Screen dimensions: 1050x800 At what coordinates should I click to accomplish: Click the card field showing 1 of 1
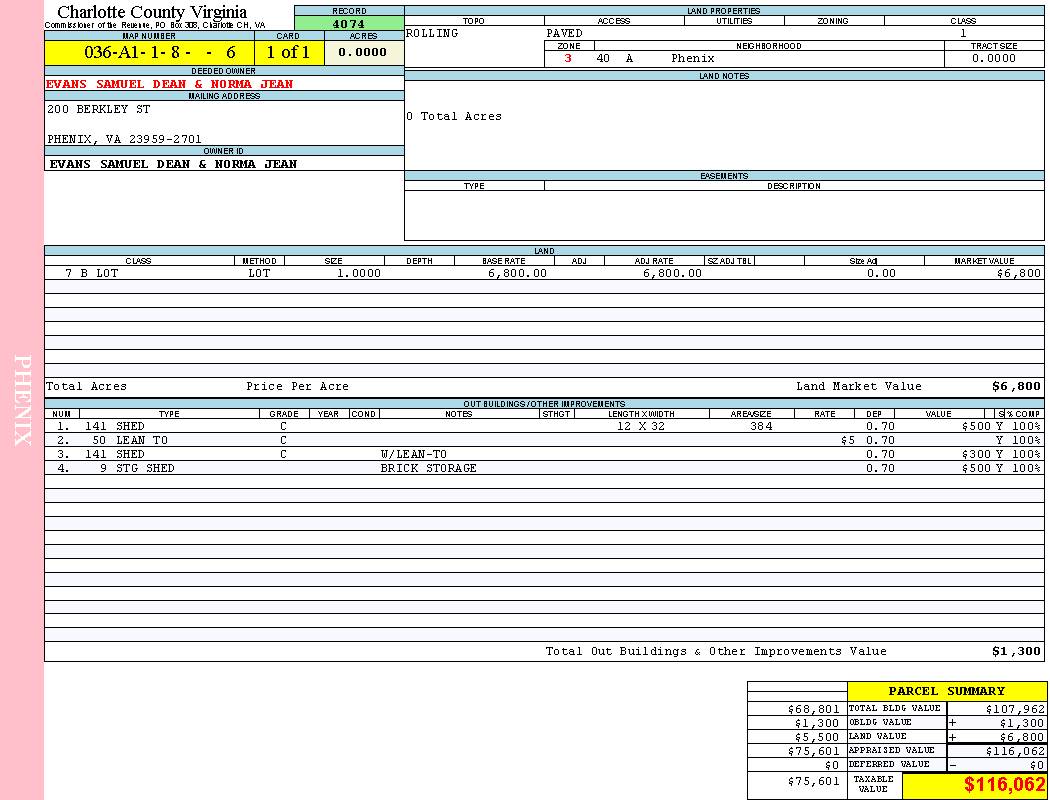(x=288, y=53)
